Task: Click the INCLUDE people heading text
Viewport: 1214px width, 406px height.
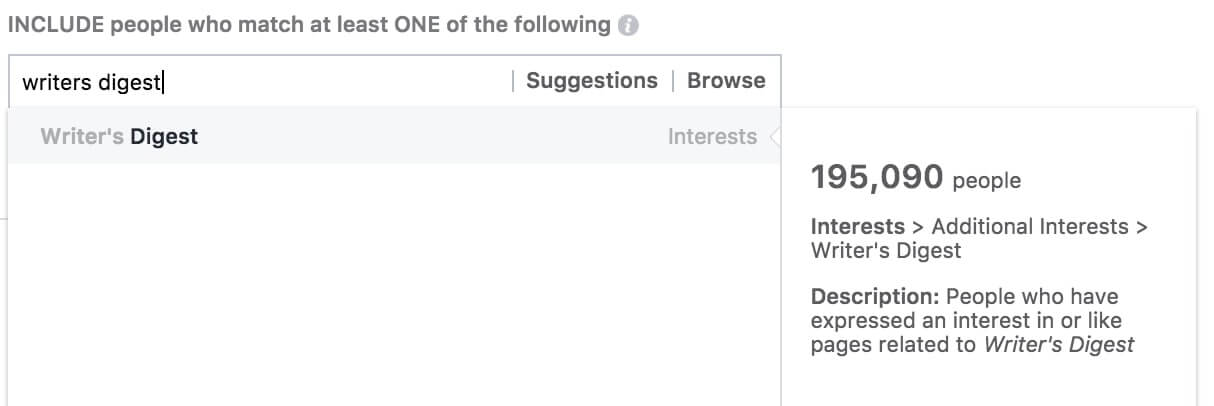Action: tap(309, 25)
